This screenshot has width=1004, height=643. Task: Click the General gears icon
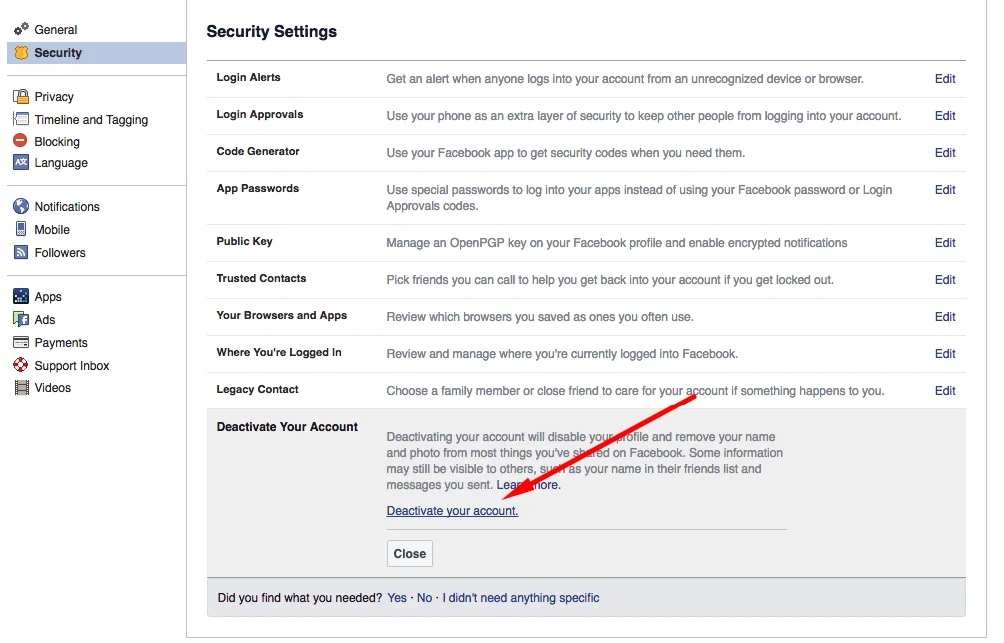click(21, 30)
